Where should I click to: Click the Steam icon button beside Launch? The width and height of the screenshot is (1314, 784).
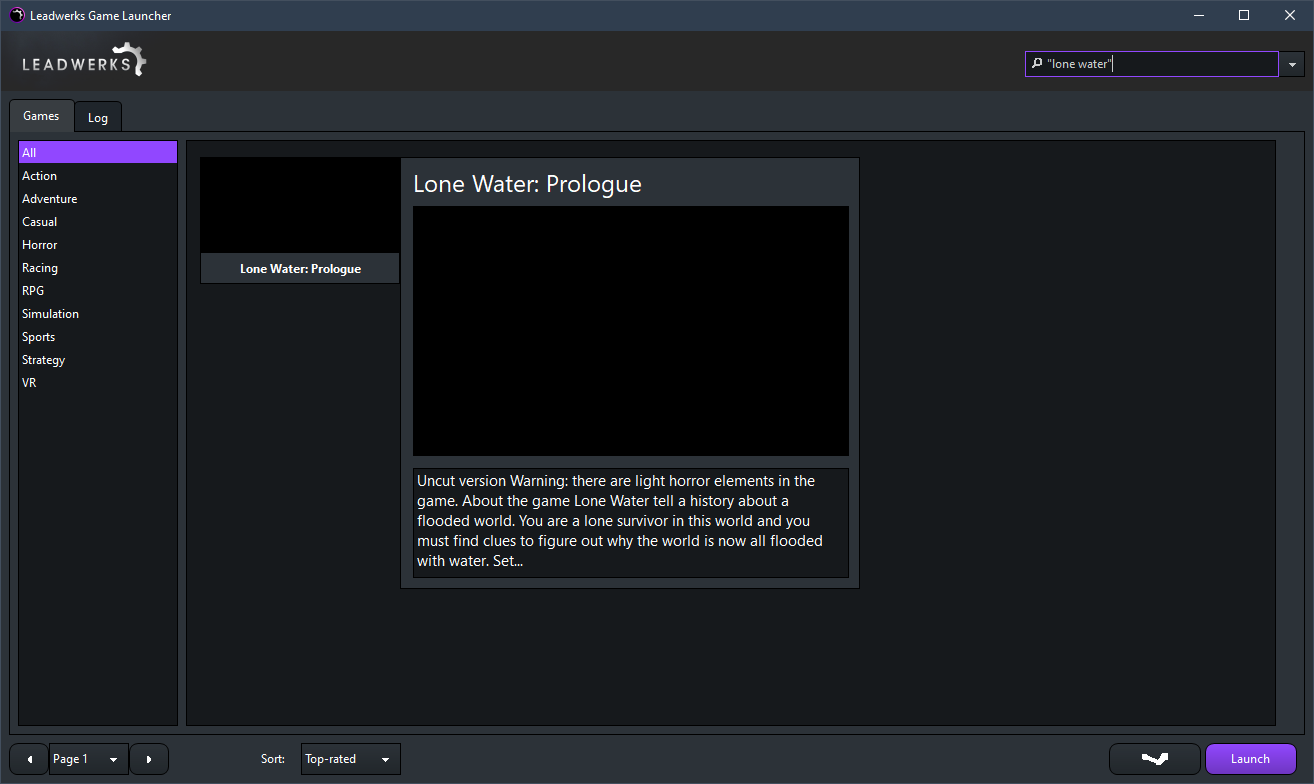tap(1154, 759)
